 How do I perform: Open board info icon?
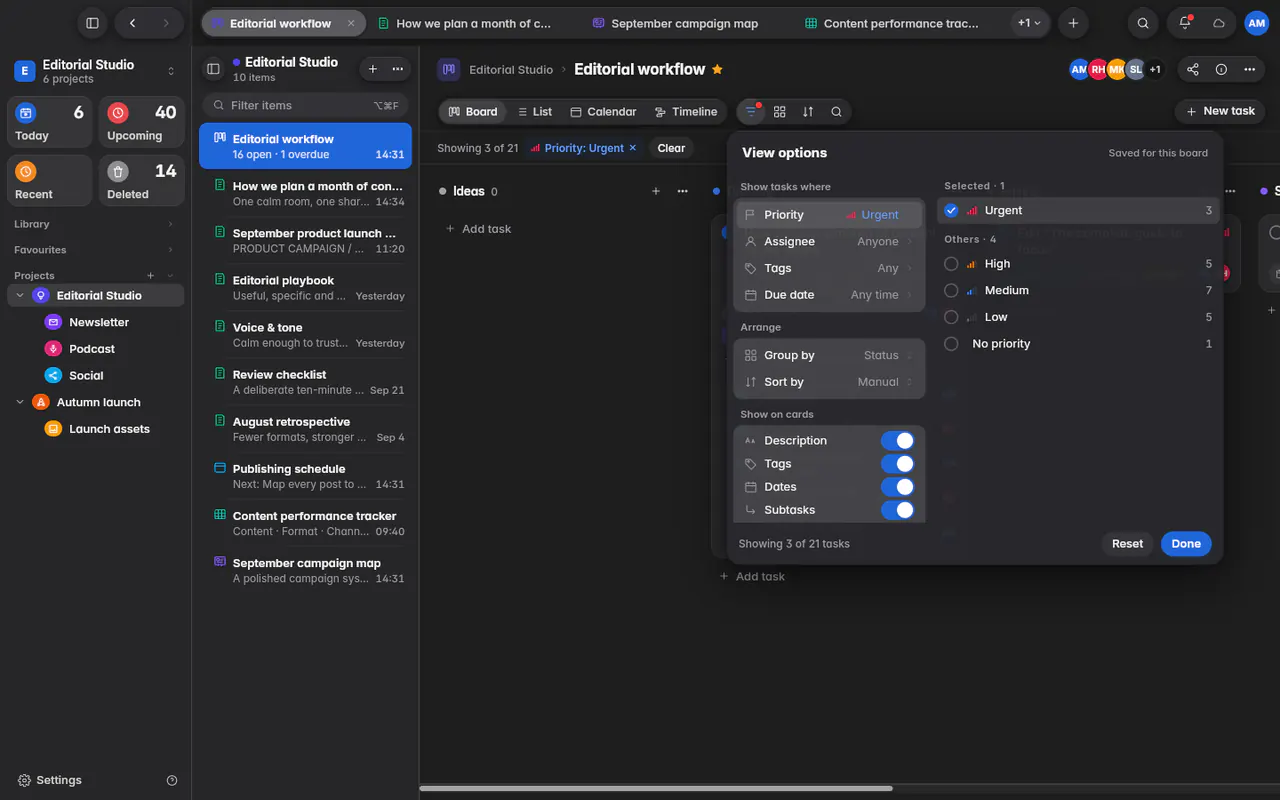[1221, 69]
